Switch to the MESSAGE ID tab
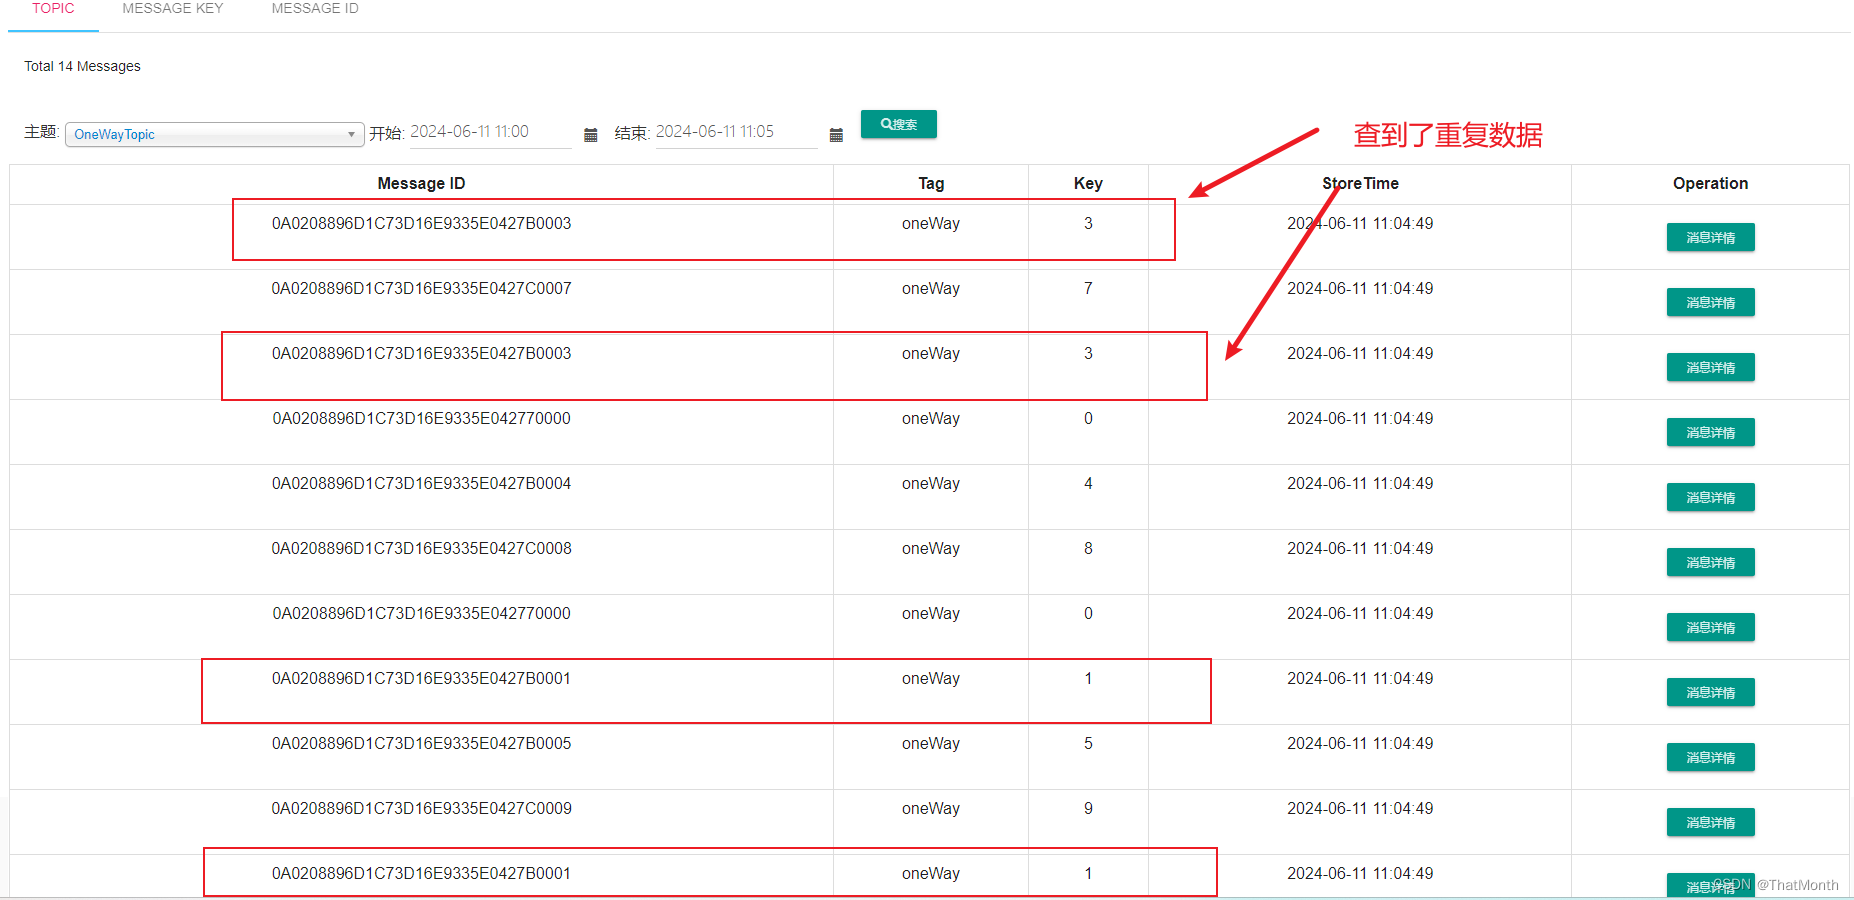 click(315, 9)
